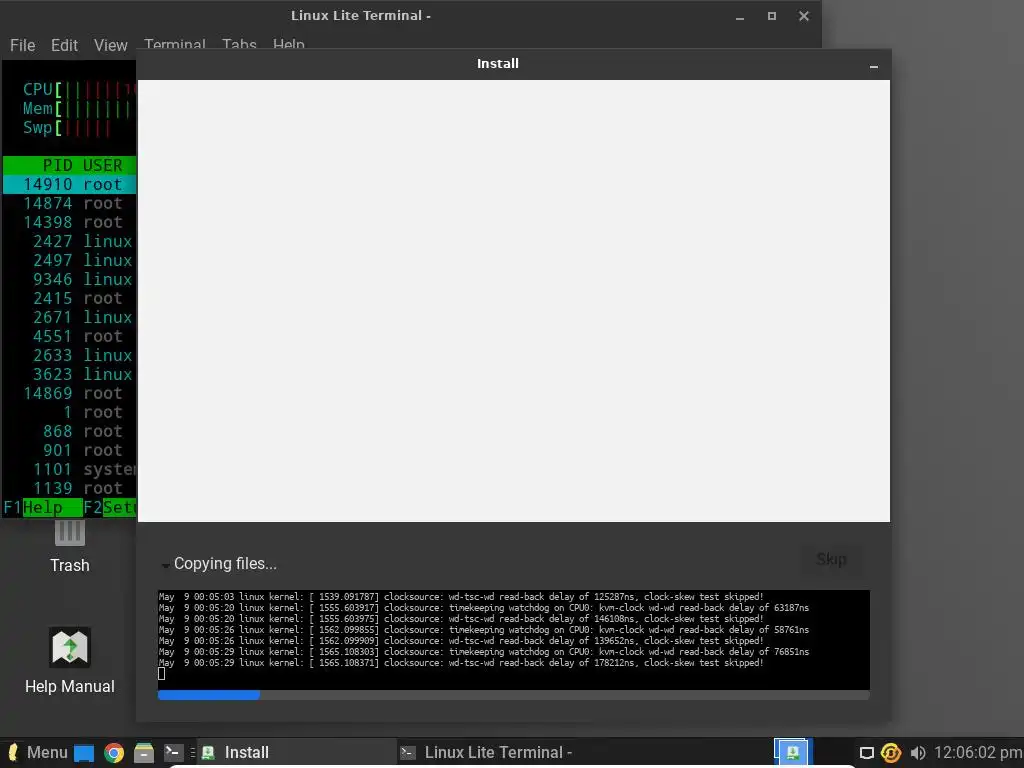Click the clock showing 12:06:02 pm
Image resolution: width=1024 pixels, height=768 pixels.
[x=978, y=752]
